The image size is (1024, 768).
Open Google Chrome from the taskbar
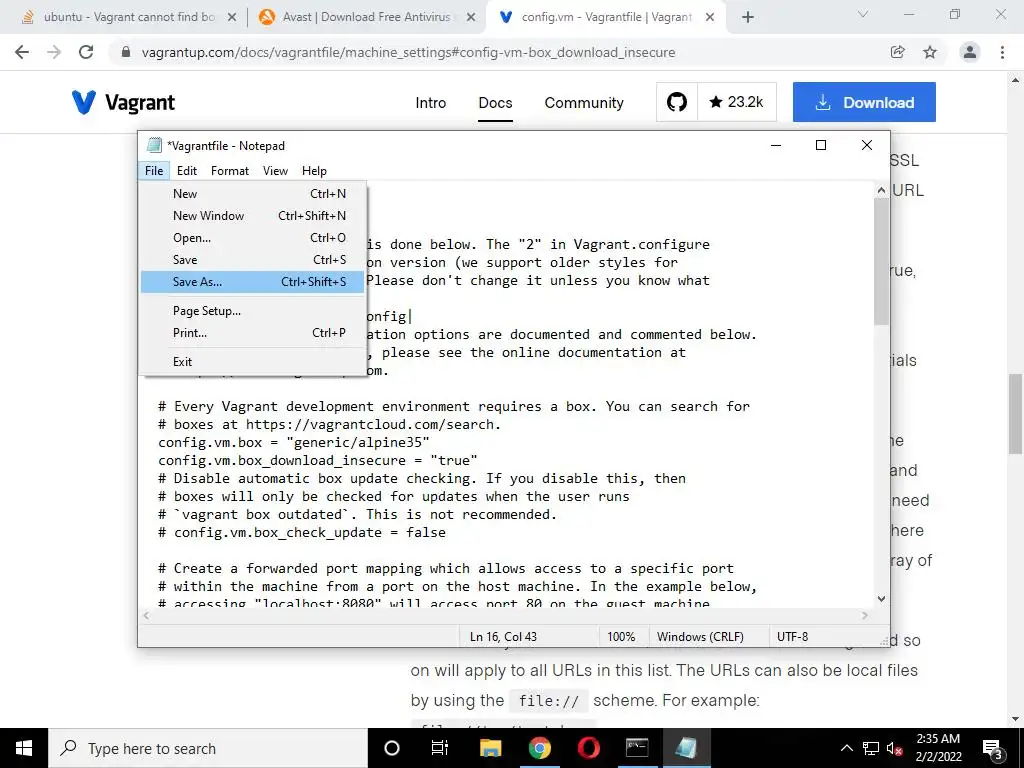tap(539, 748)
